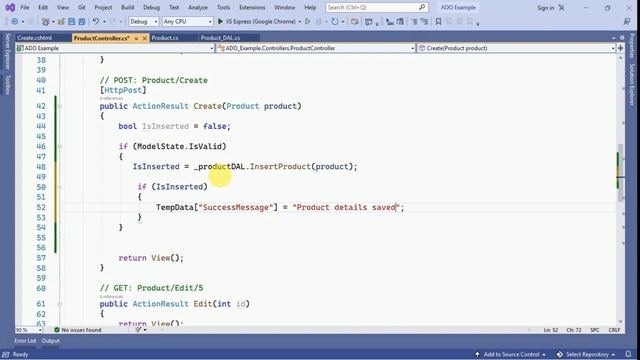Open the Edit menu
640x360 pixels.
(x=43, y=7)
